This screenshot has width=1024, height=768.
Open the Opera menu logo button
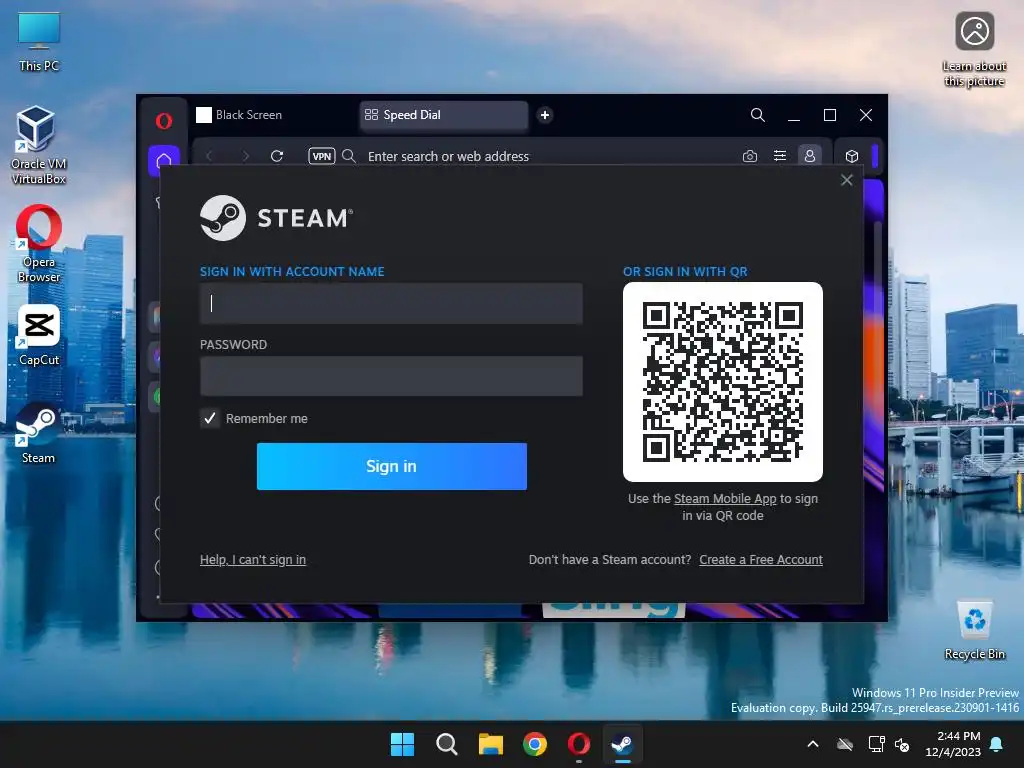click(164, 121)
